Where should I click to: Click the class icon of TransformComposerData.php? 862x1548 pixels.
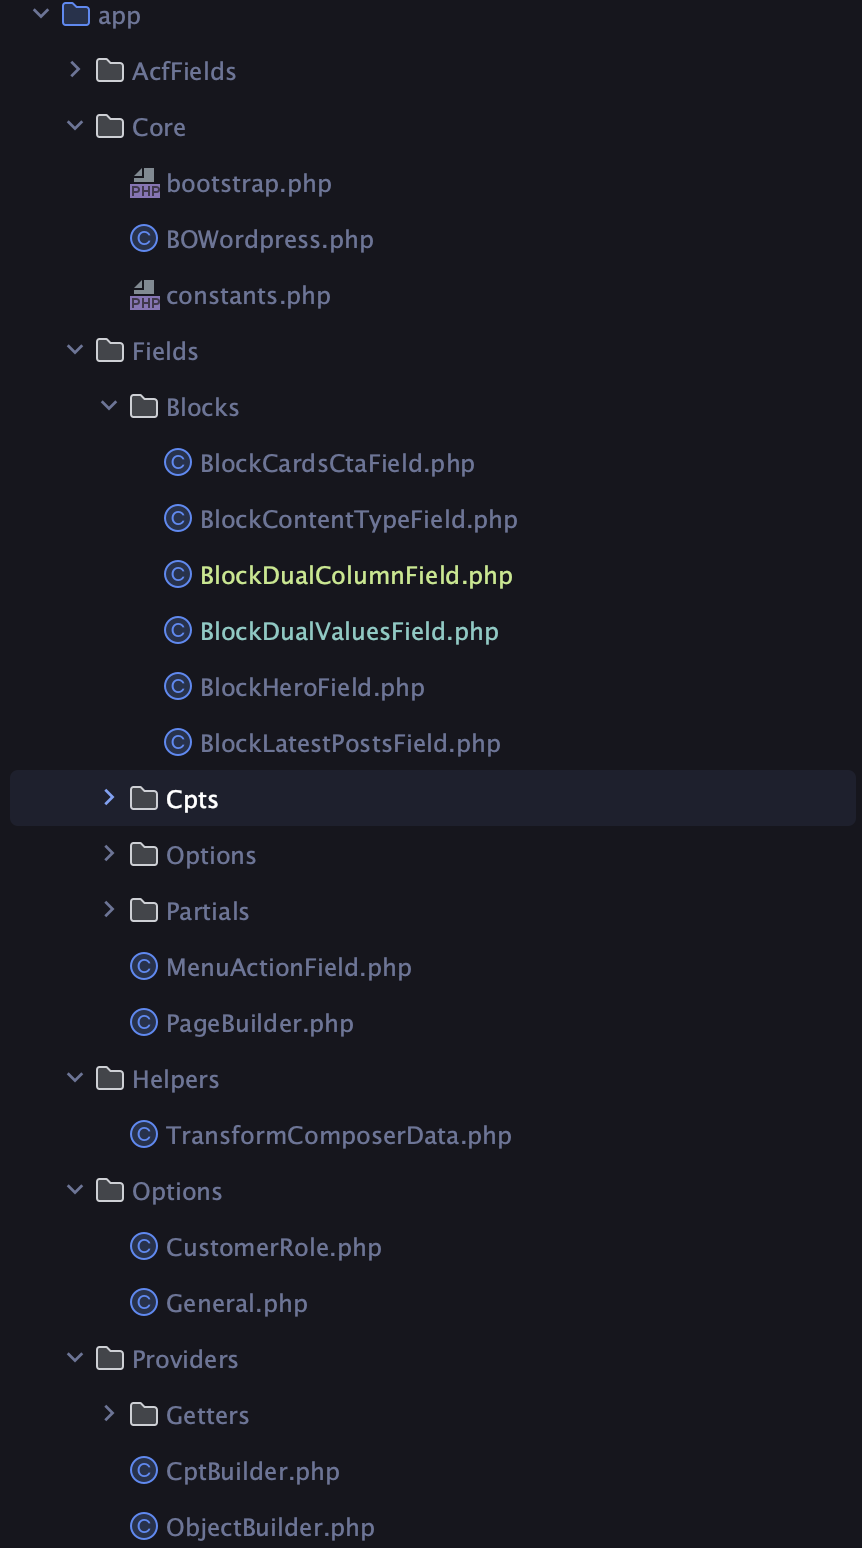pyautogui.click(x=145, y=1135)
